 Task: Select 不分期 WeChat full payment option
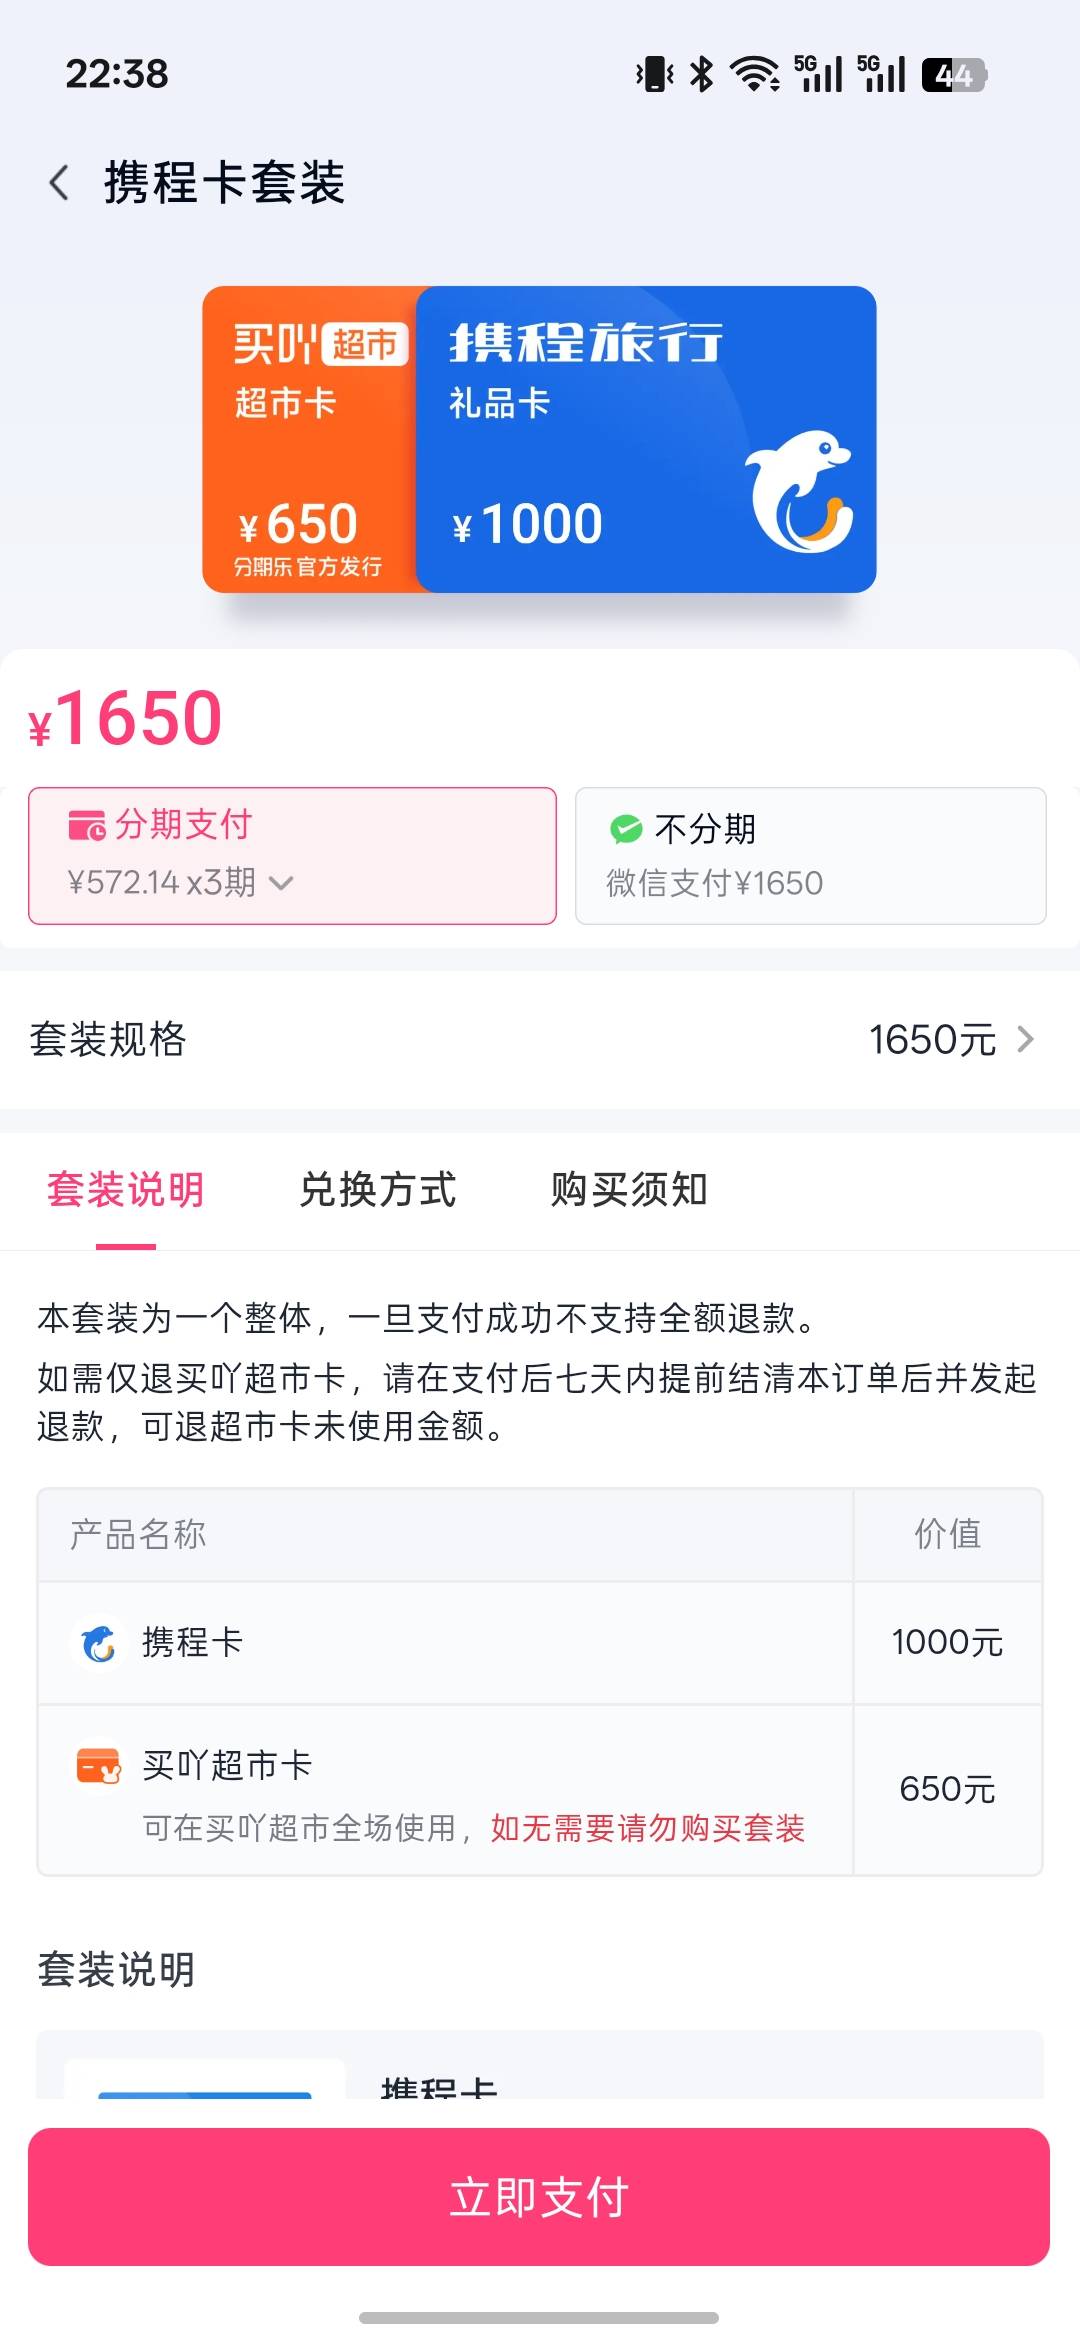click(x=811, y=855)
